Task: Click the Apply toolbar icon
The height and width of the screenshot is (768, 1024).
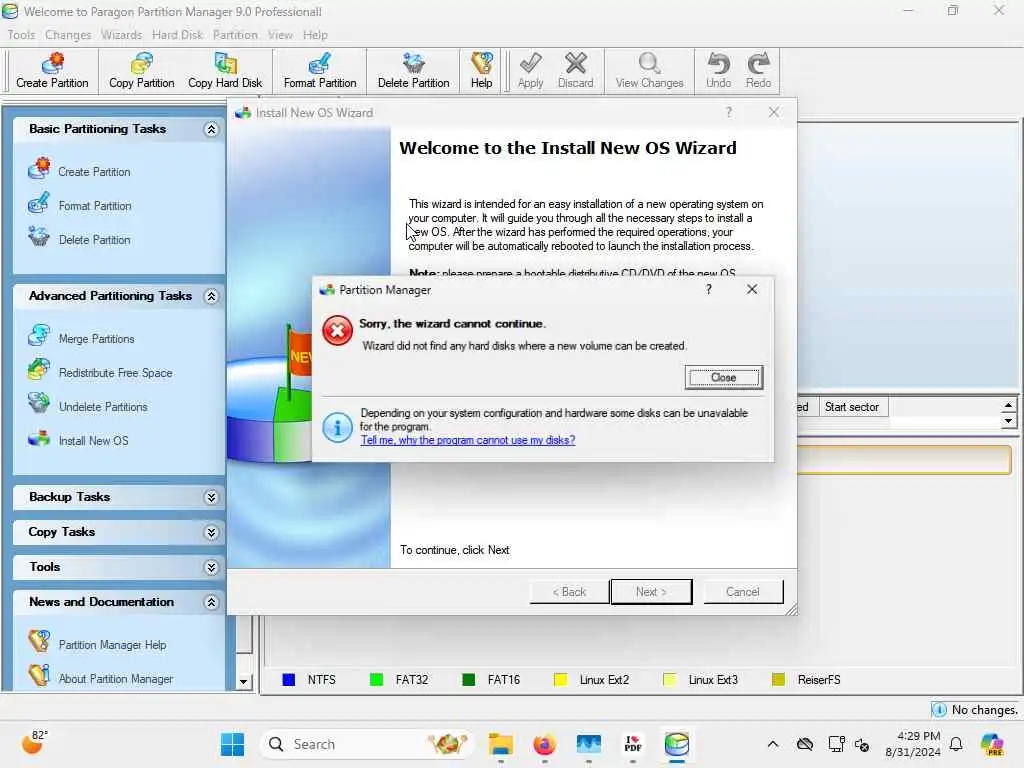Action: (530, 71)
